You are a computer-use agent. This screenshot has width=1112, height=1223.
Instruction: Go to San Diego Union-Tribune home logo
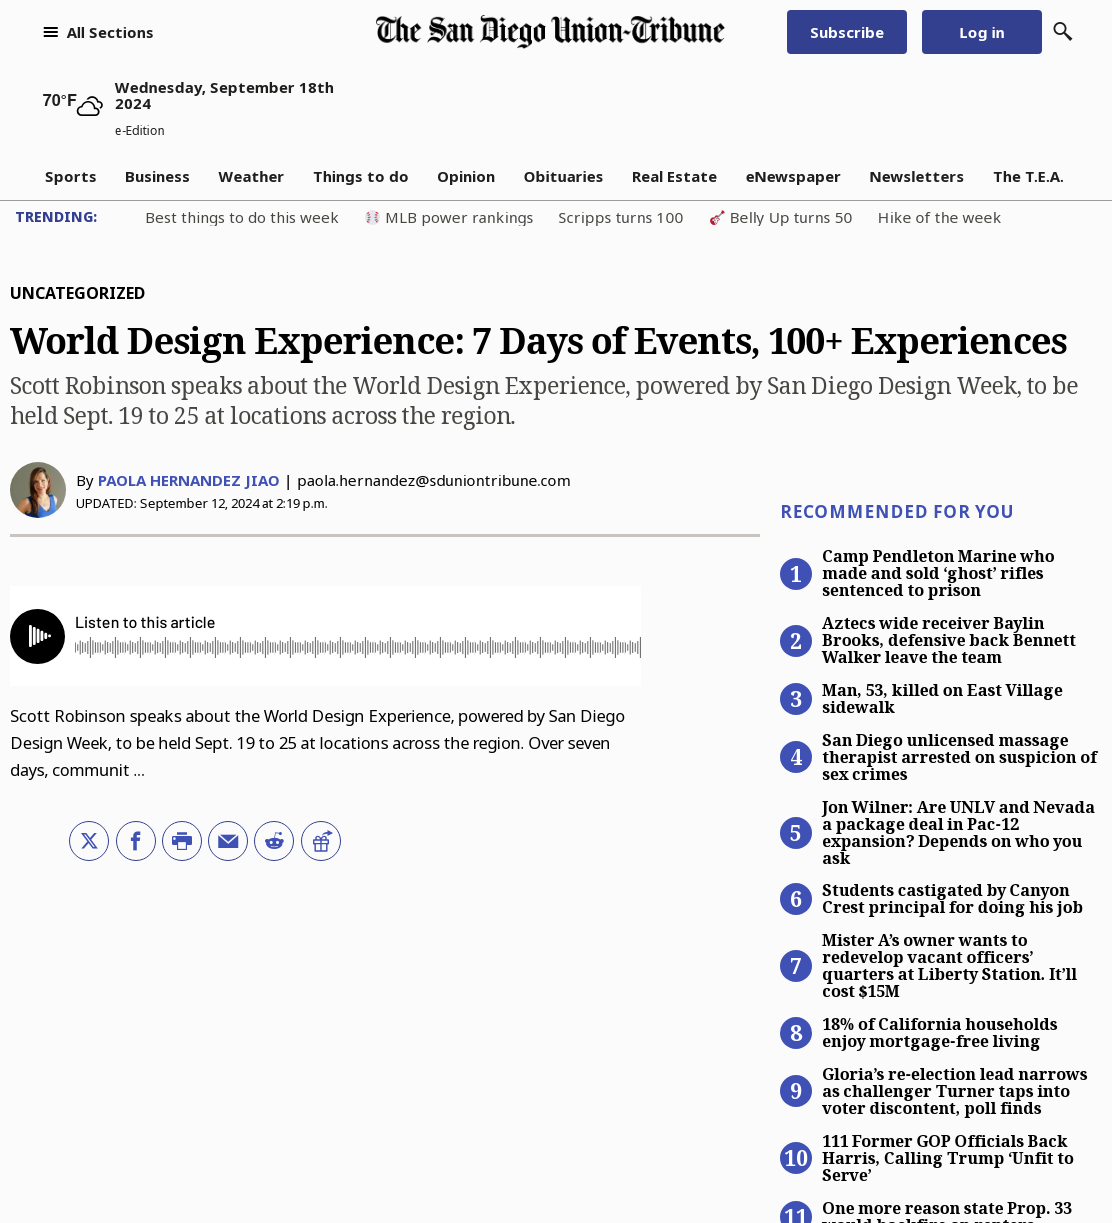[x=550, y=31]
